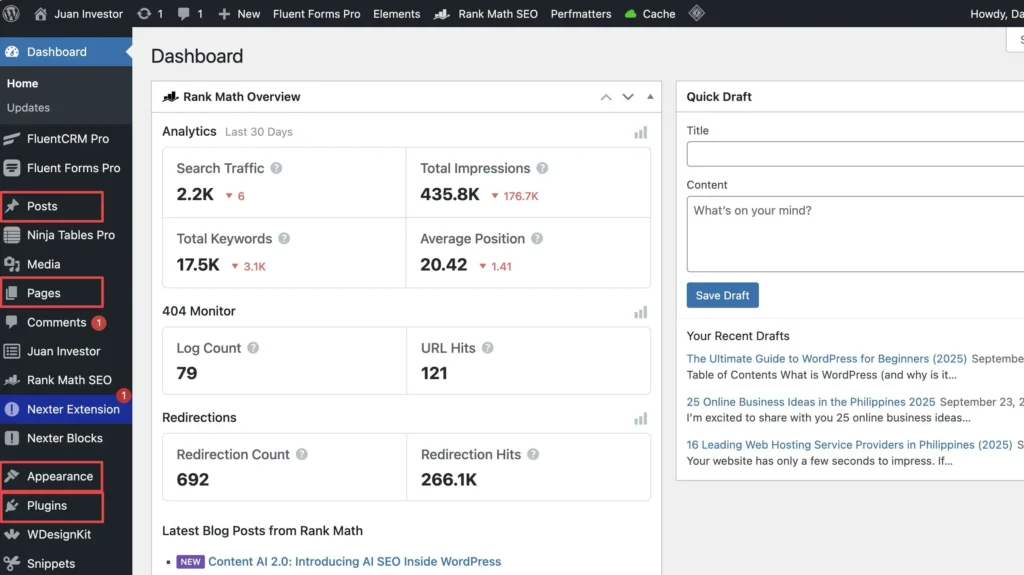Click the WordPress logo icon in admin bar

click(11, 13)
